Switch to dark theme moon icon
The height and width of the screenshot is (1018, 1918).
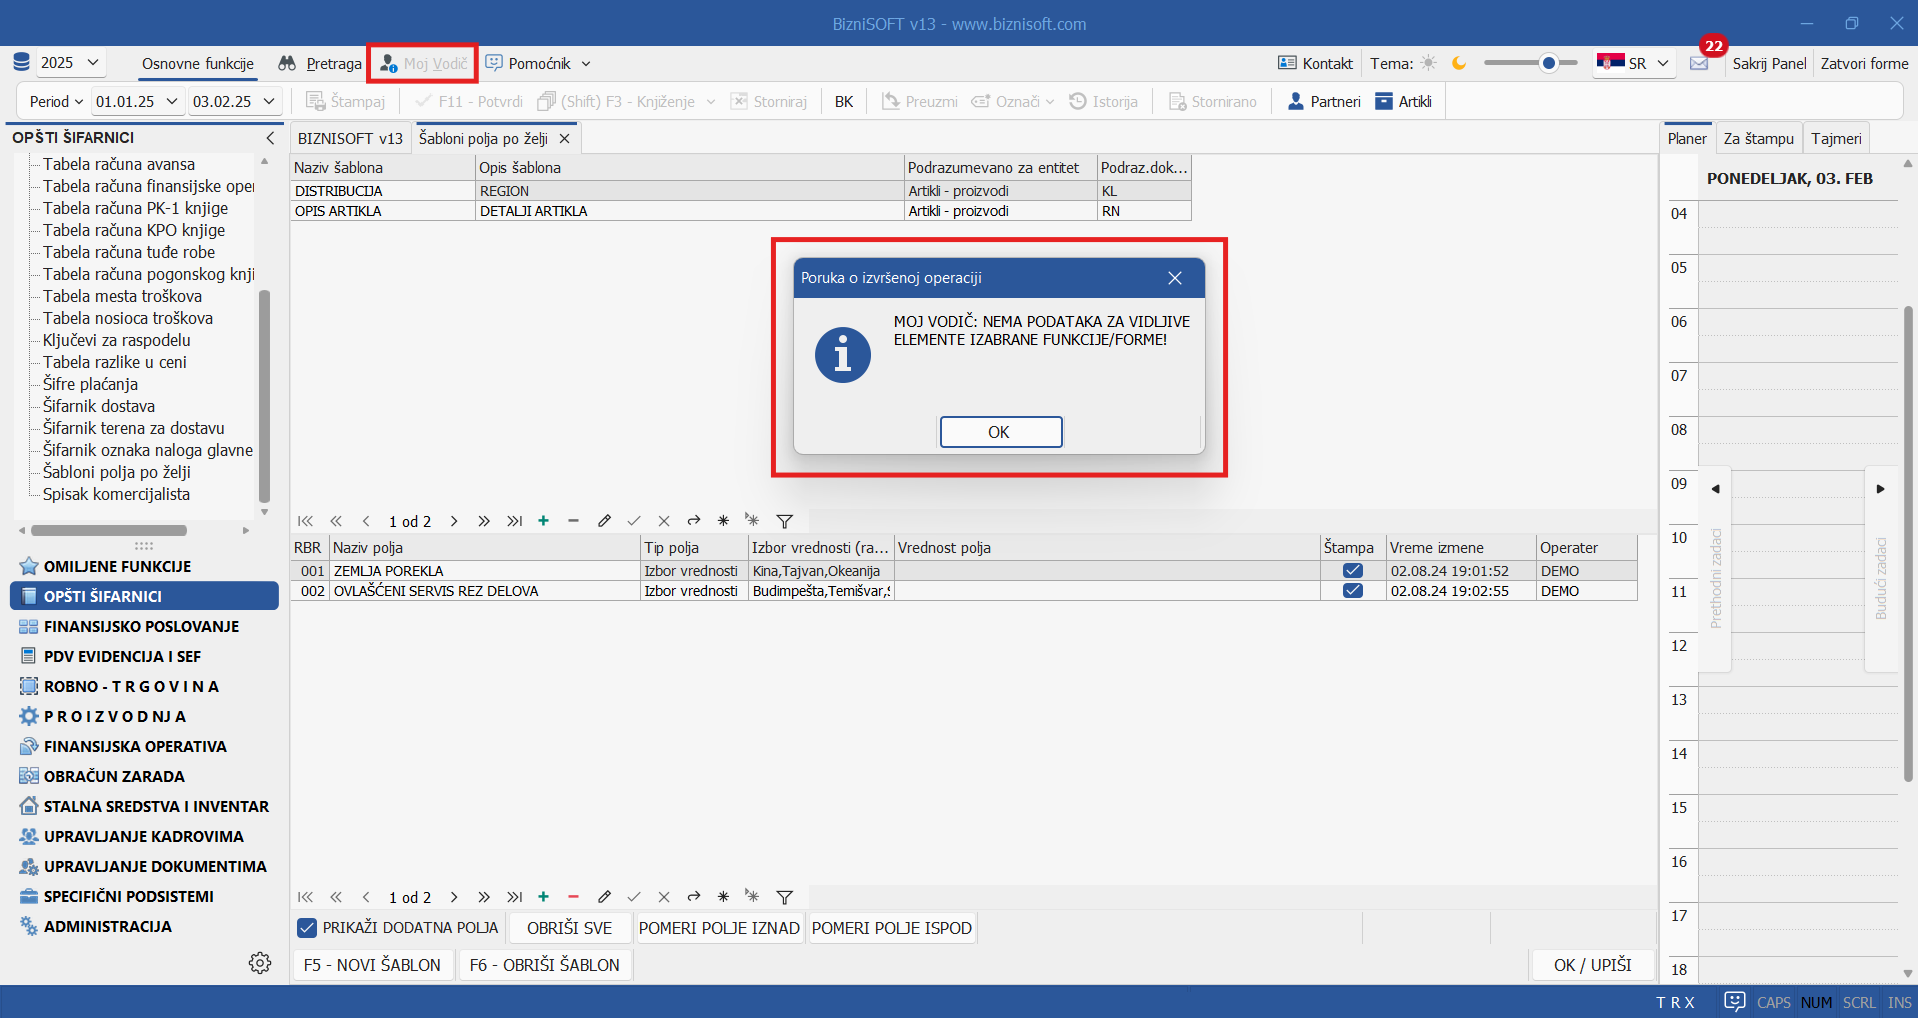[1459, 63]
